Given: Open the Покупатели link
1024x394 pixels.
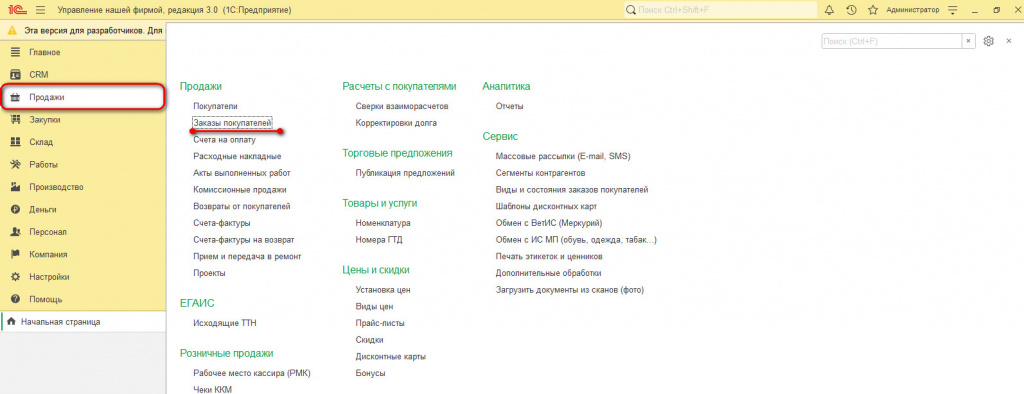Looking at the screenshot, I should [x=216, y=106].
